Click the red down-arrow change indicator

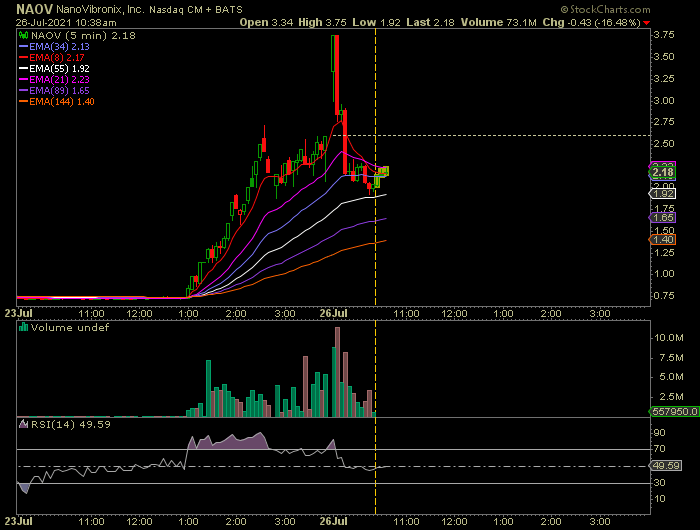646,23
